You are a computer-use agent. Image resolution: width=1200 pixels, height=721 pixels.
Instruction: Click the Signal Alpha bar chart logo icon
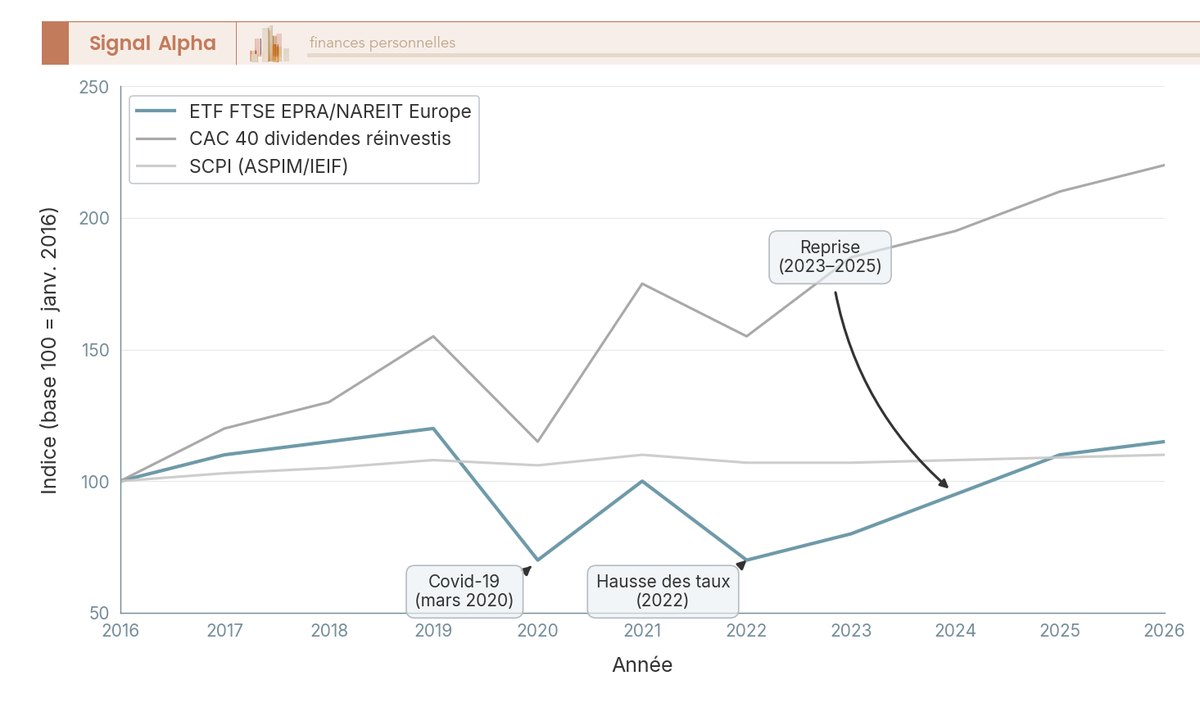[x=267, y=43]
